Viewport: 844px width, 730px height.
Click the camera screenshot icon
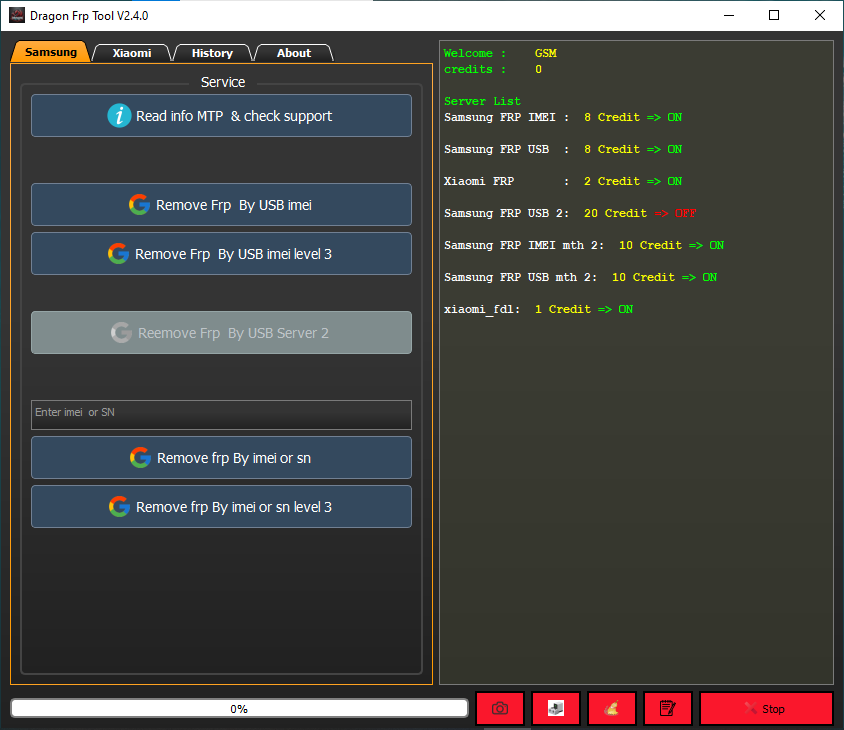[499, 708]
